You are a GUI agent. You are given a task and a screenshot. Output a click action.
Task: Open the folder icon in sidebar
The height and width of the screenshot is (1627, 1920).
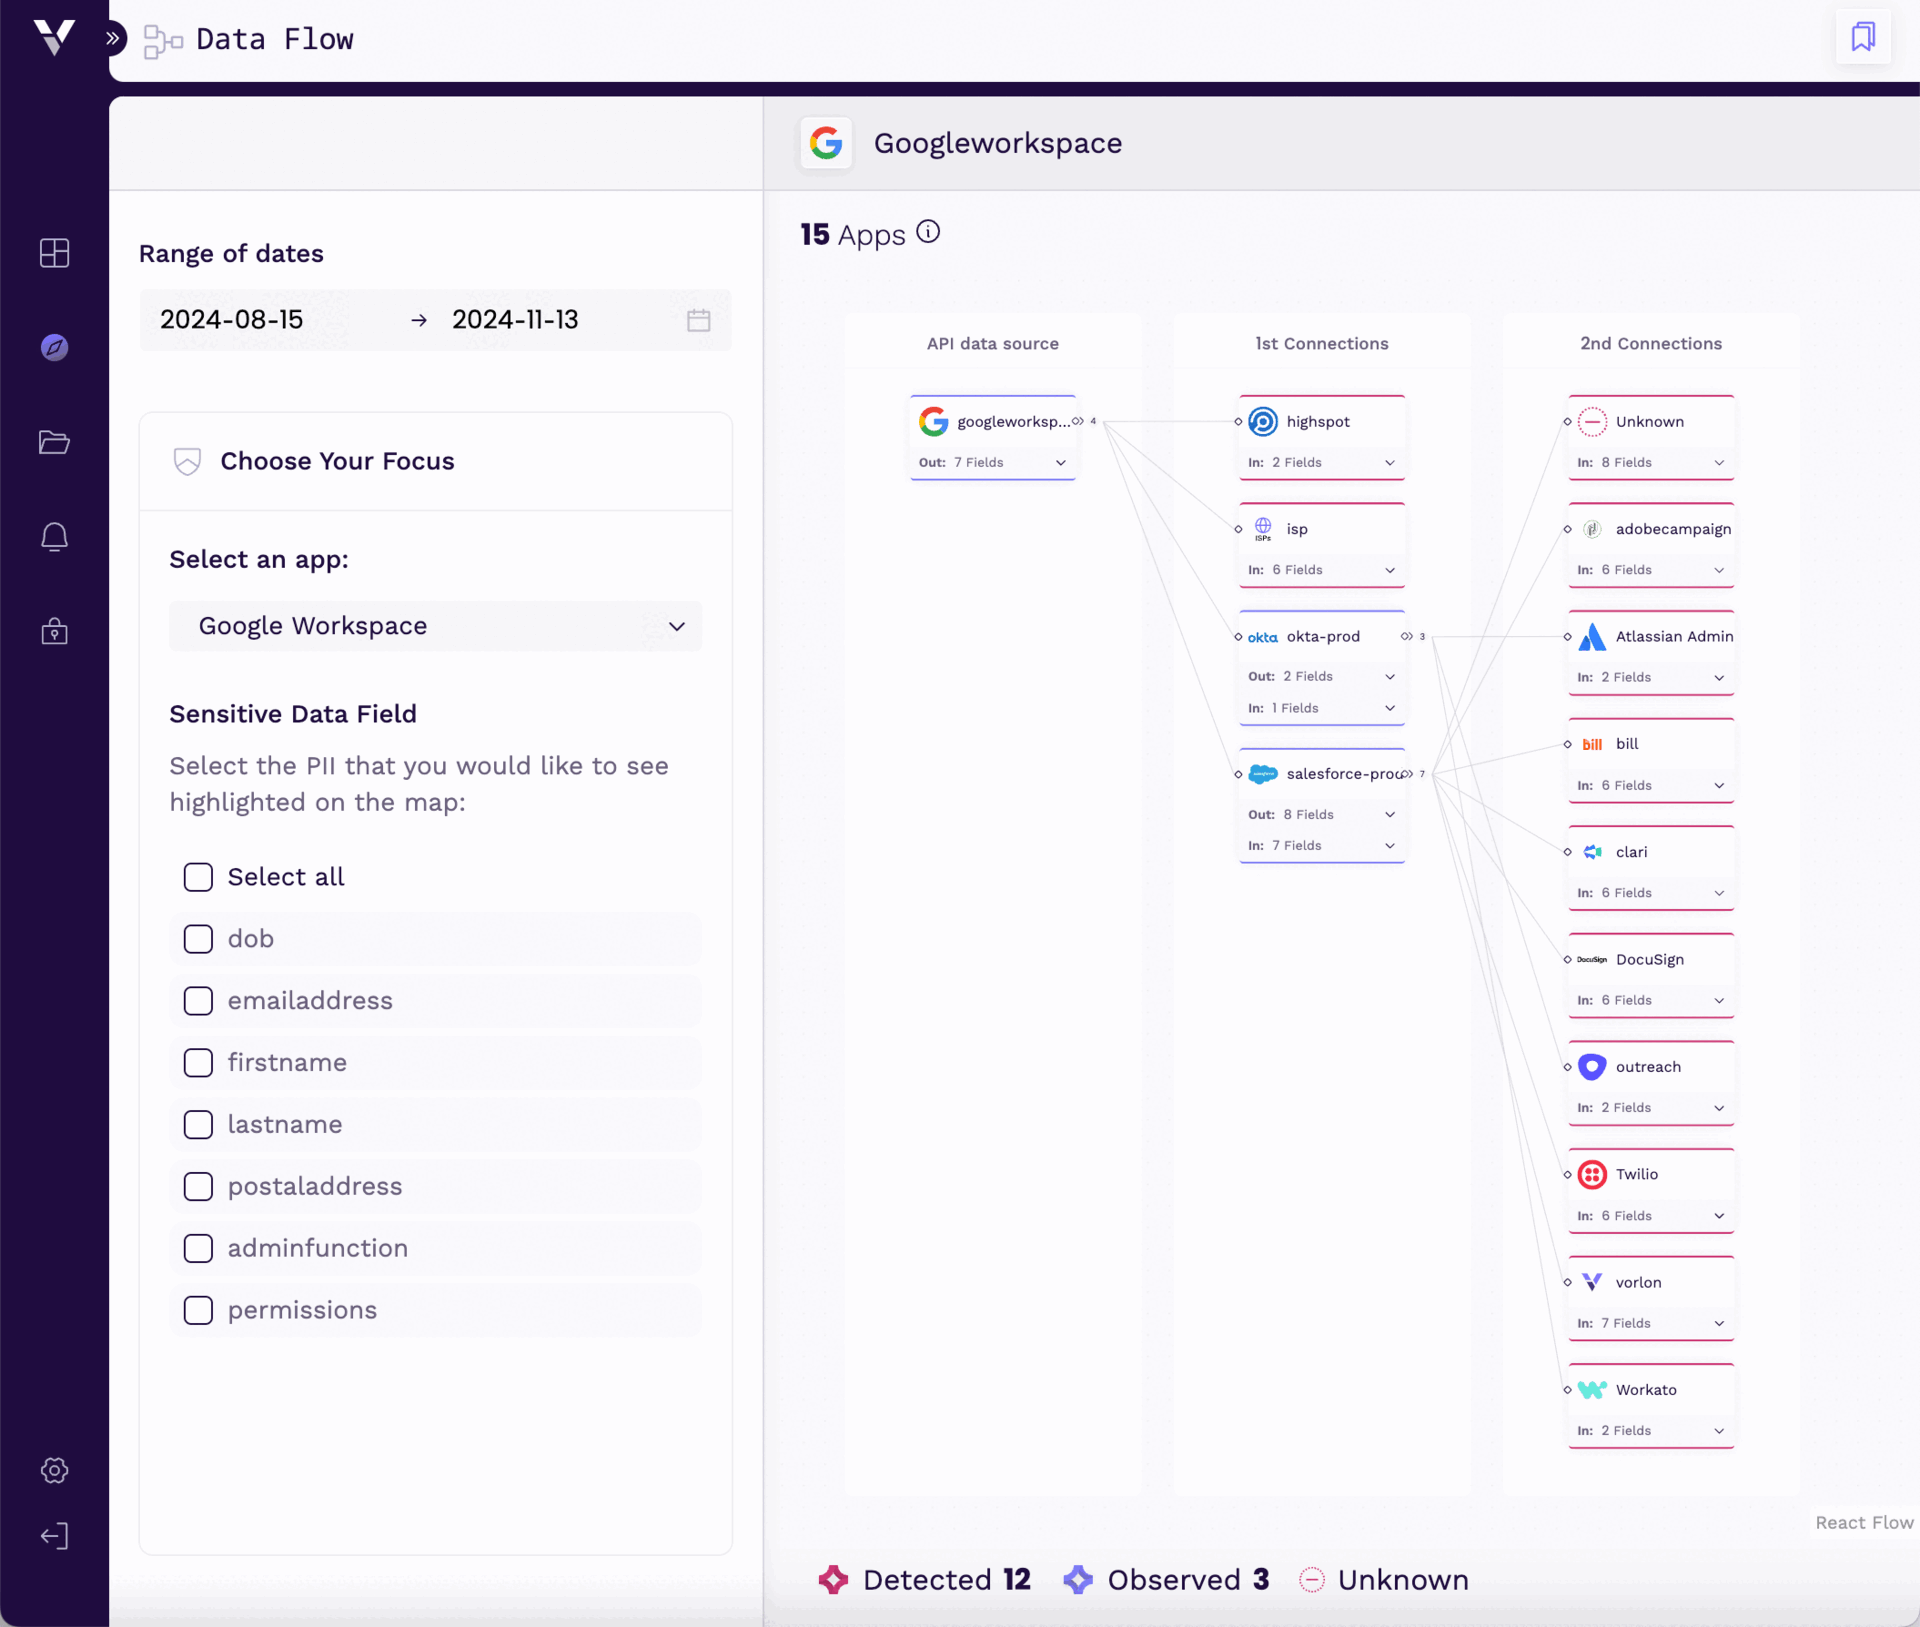coord(54,442)
